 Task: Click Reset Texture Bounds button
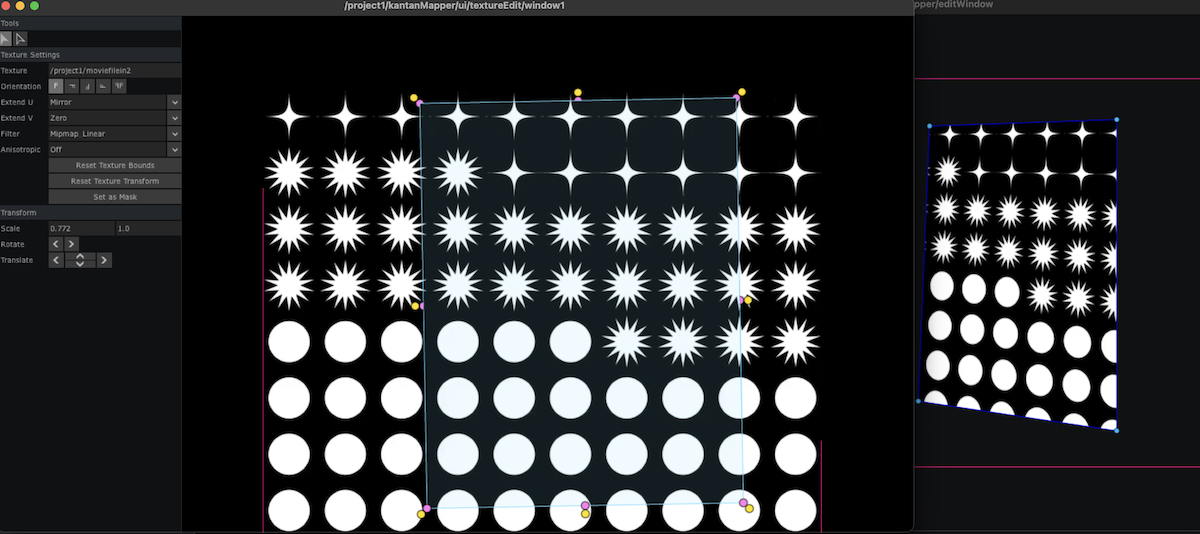click(114, 165)
